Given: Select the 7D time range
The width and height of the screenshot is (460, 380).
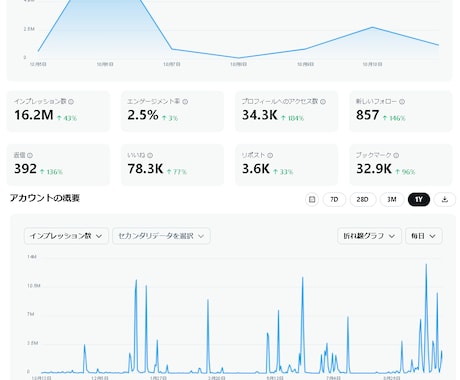Looking at the screenshot, I should point(334,199).
